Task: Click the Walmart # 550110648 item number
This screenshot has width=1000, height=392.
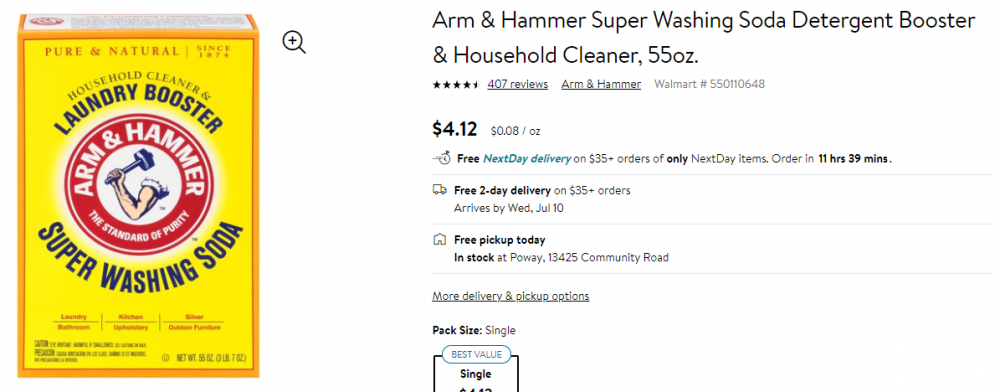Action: tap(709, 84)
